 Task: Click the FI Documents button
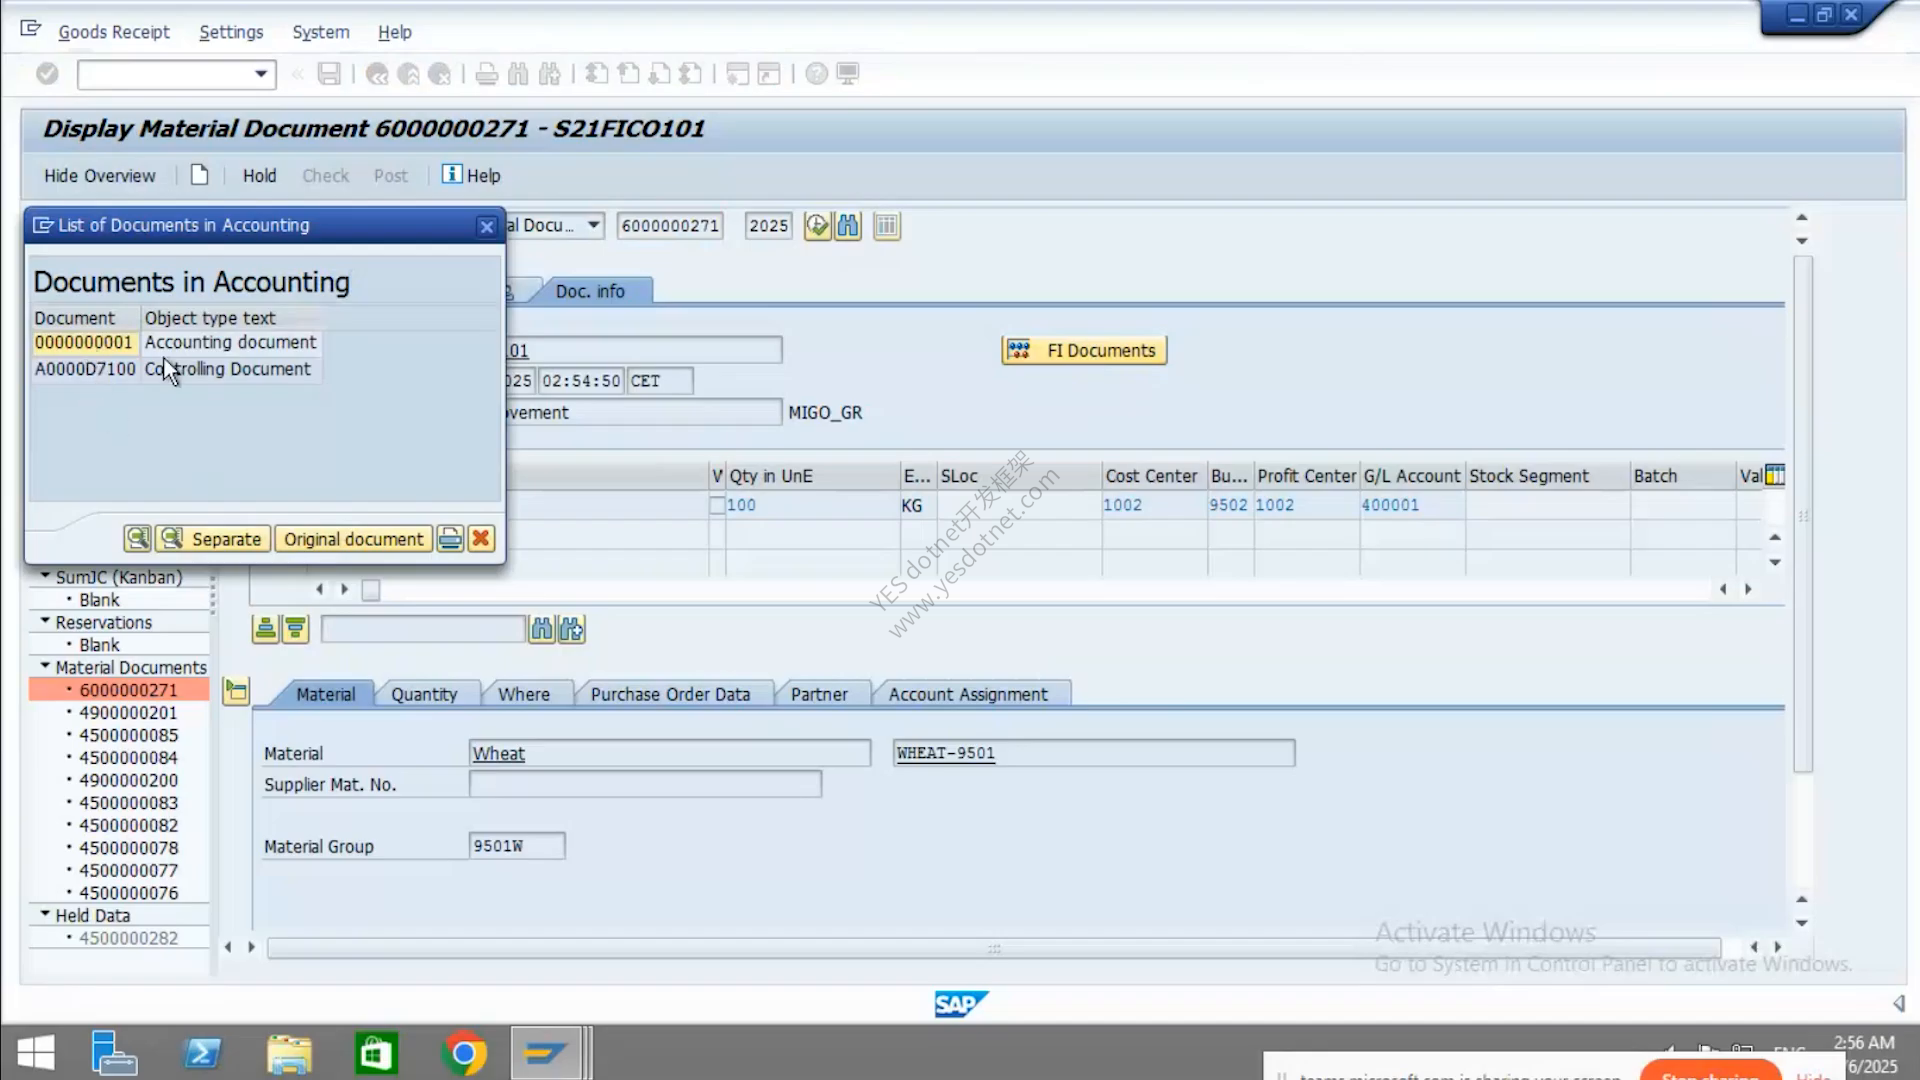[1084, 350]
